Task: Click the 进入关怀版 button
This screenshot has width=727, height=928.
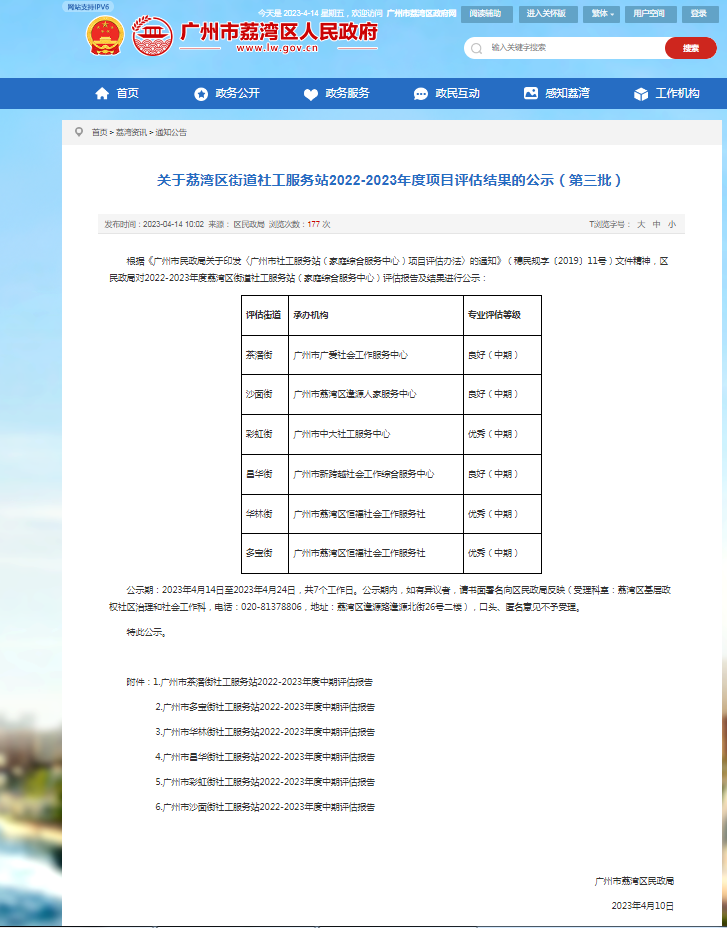Action: coord(548,14)
